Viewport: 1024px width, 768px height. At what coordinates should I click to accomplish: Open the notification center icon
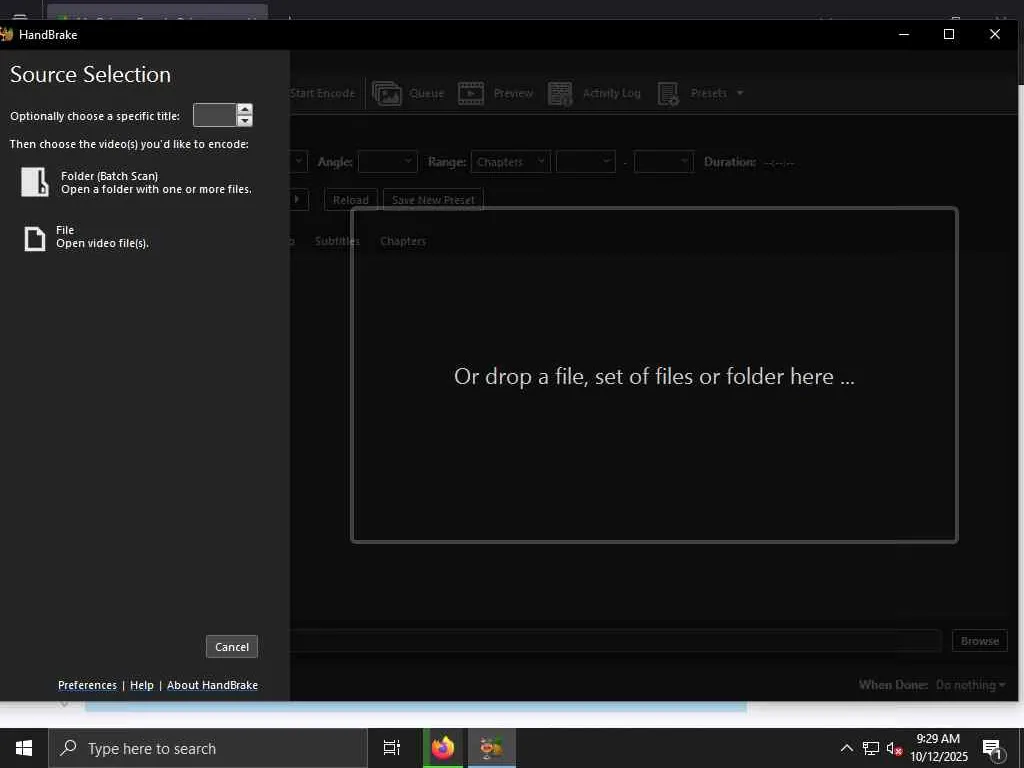(x=992, y=749)
